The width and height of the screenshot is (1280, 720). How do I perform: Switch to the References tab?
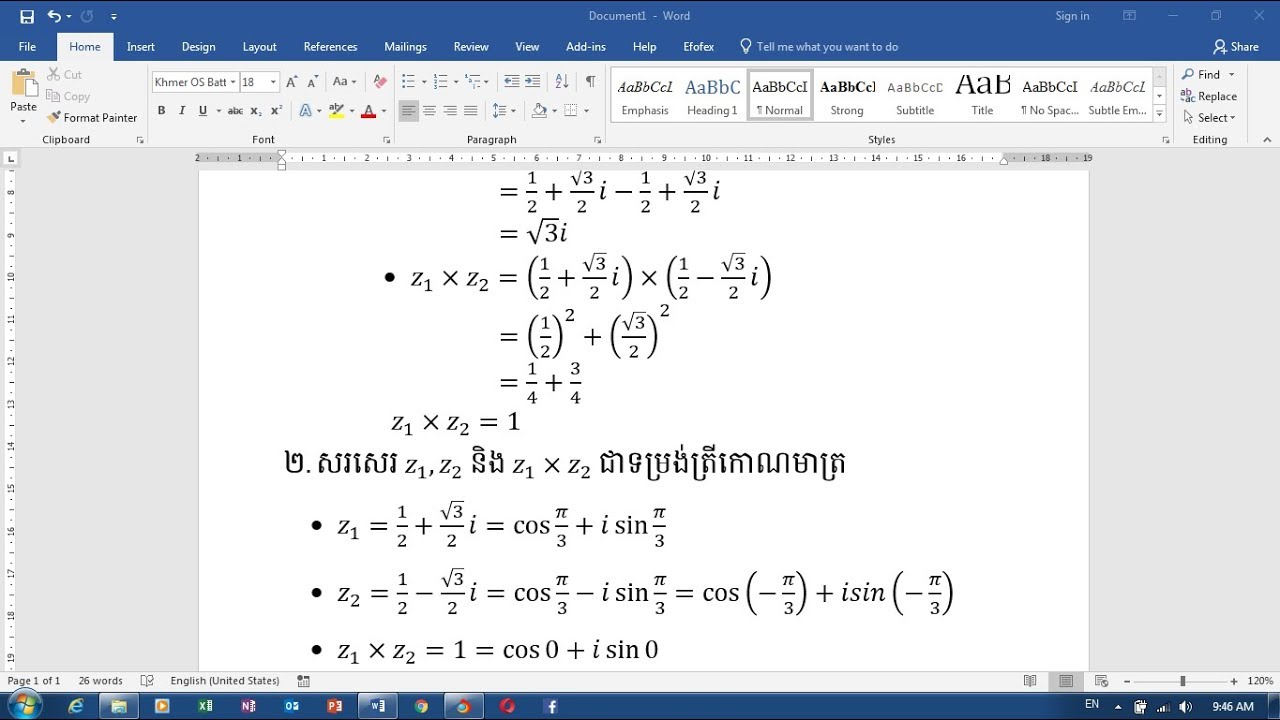330,47
